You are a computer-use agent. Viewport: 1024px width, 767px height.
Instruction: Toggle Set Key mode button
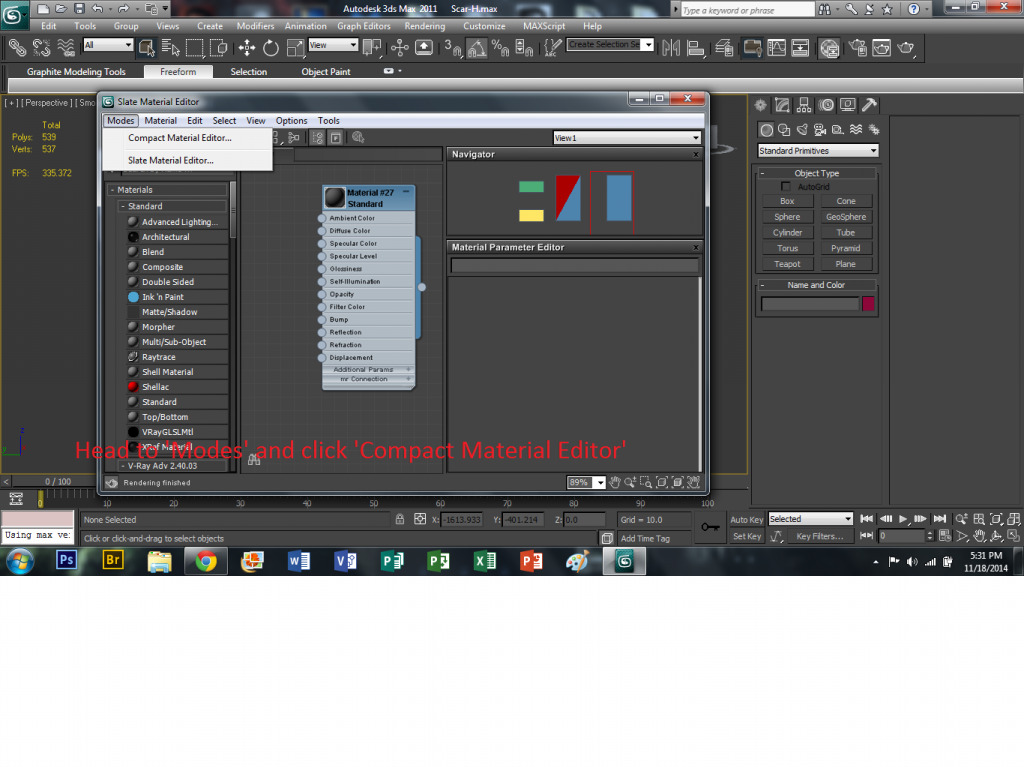(746, 536)
